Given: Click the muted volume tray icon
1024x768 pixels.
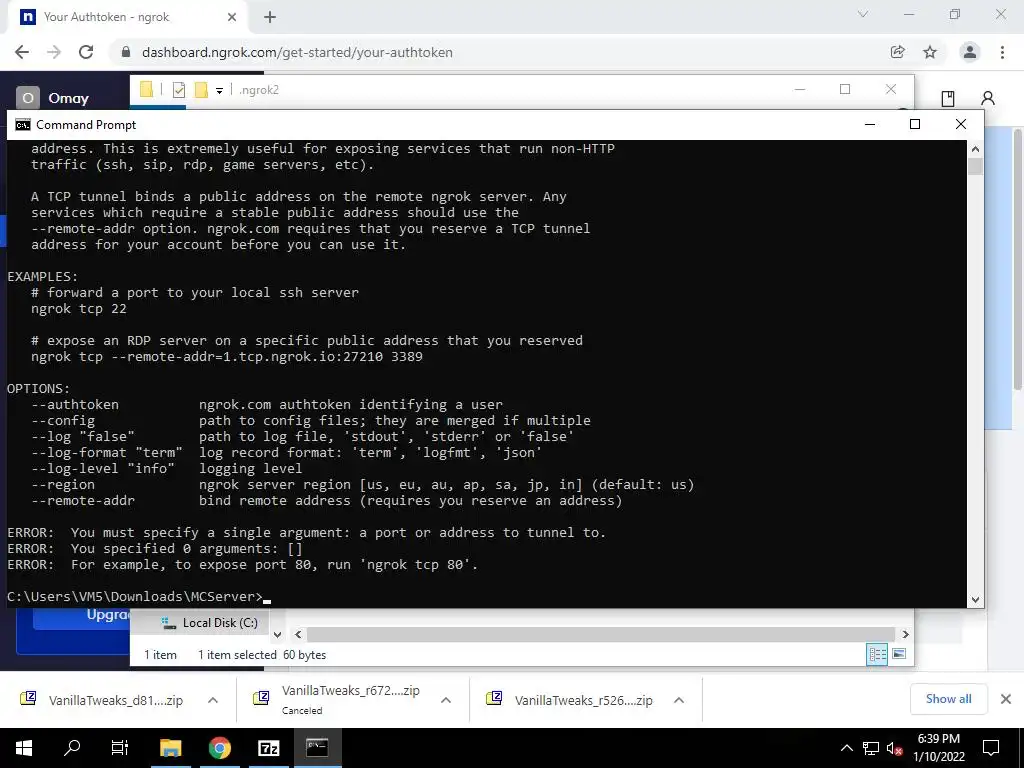Looking at the screenshot, I should [894, 748].
